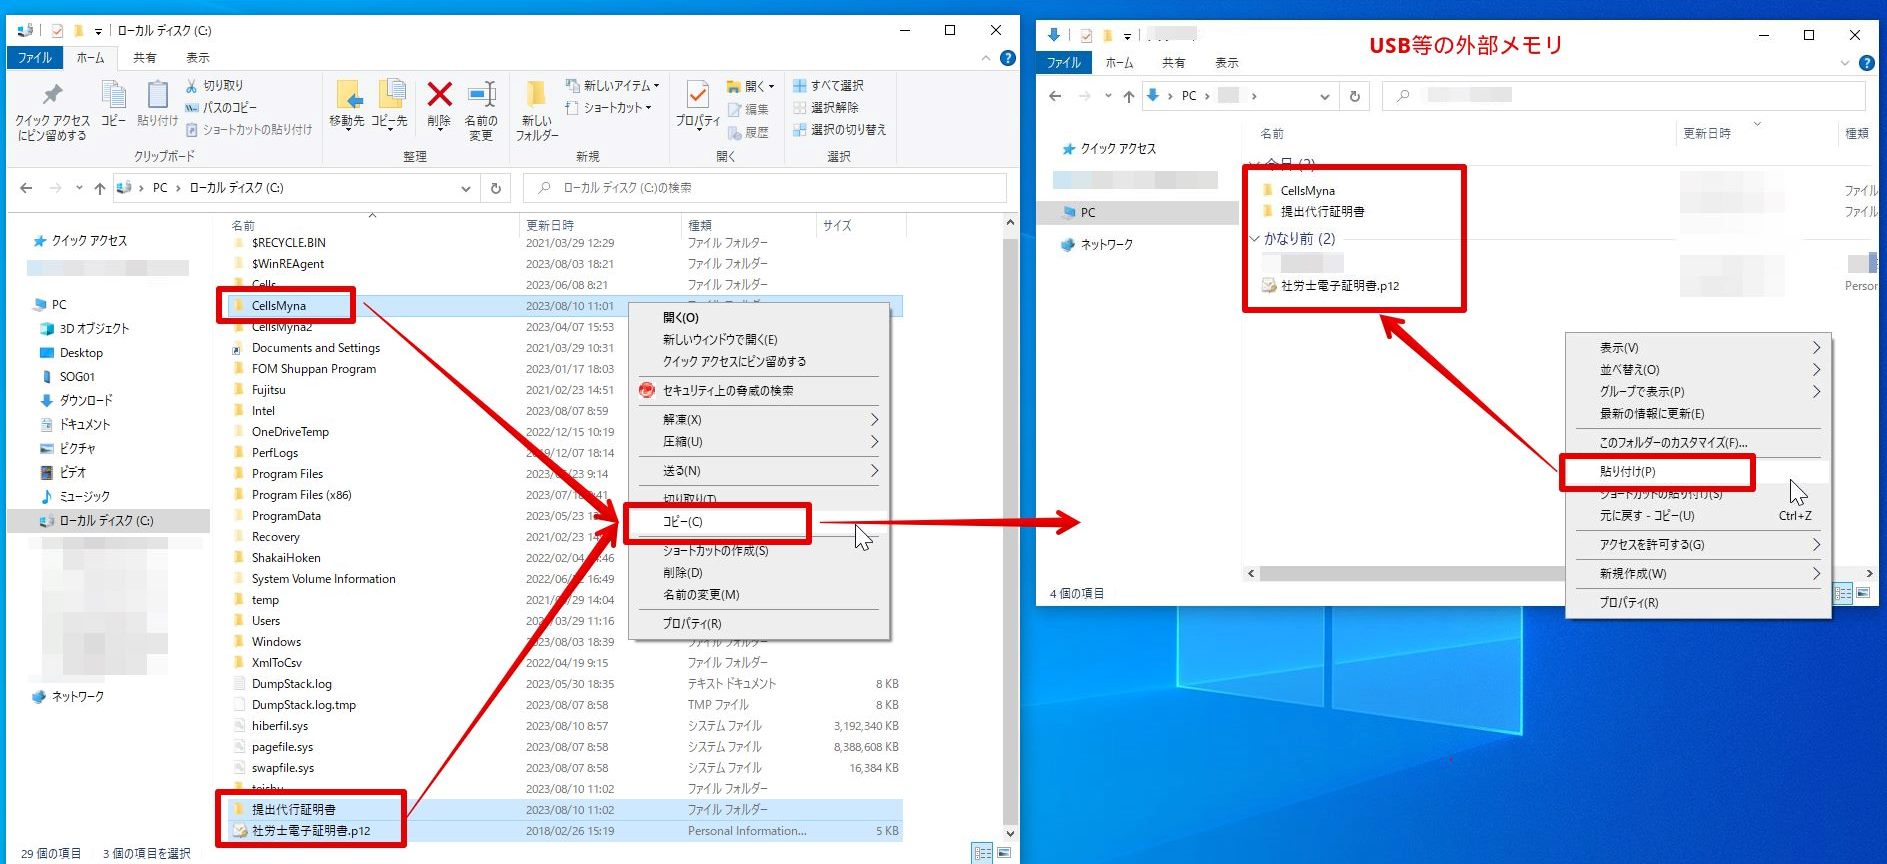Click the Rename (名前の変更) ribbon icon
This screenshot has width=1887, height=864.
pos(481,95)
